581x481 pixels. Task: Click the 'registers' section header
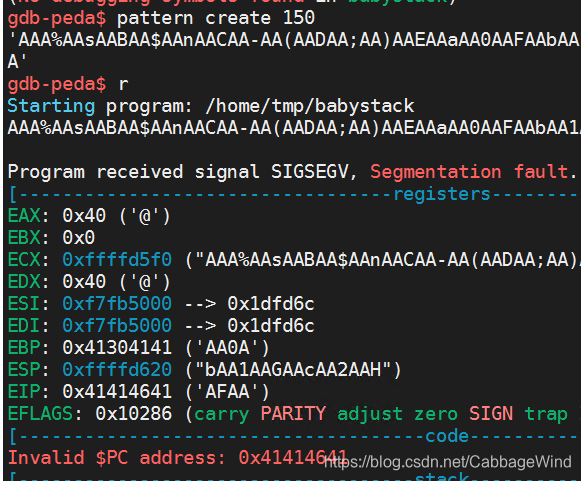[442, 194]
